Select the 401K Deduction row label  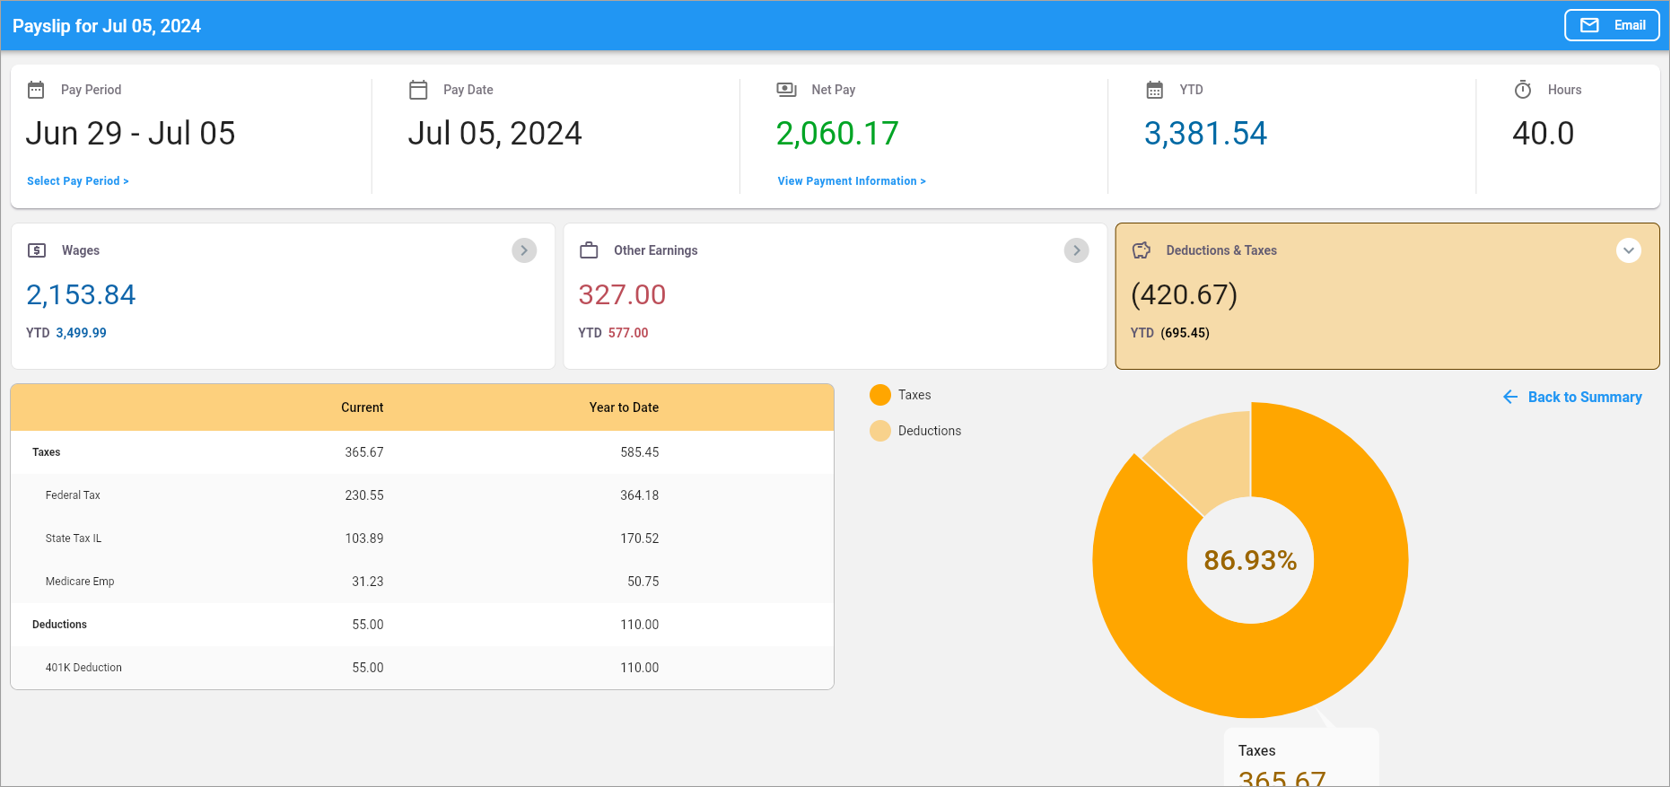click(x=84, y=667)
